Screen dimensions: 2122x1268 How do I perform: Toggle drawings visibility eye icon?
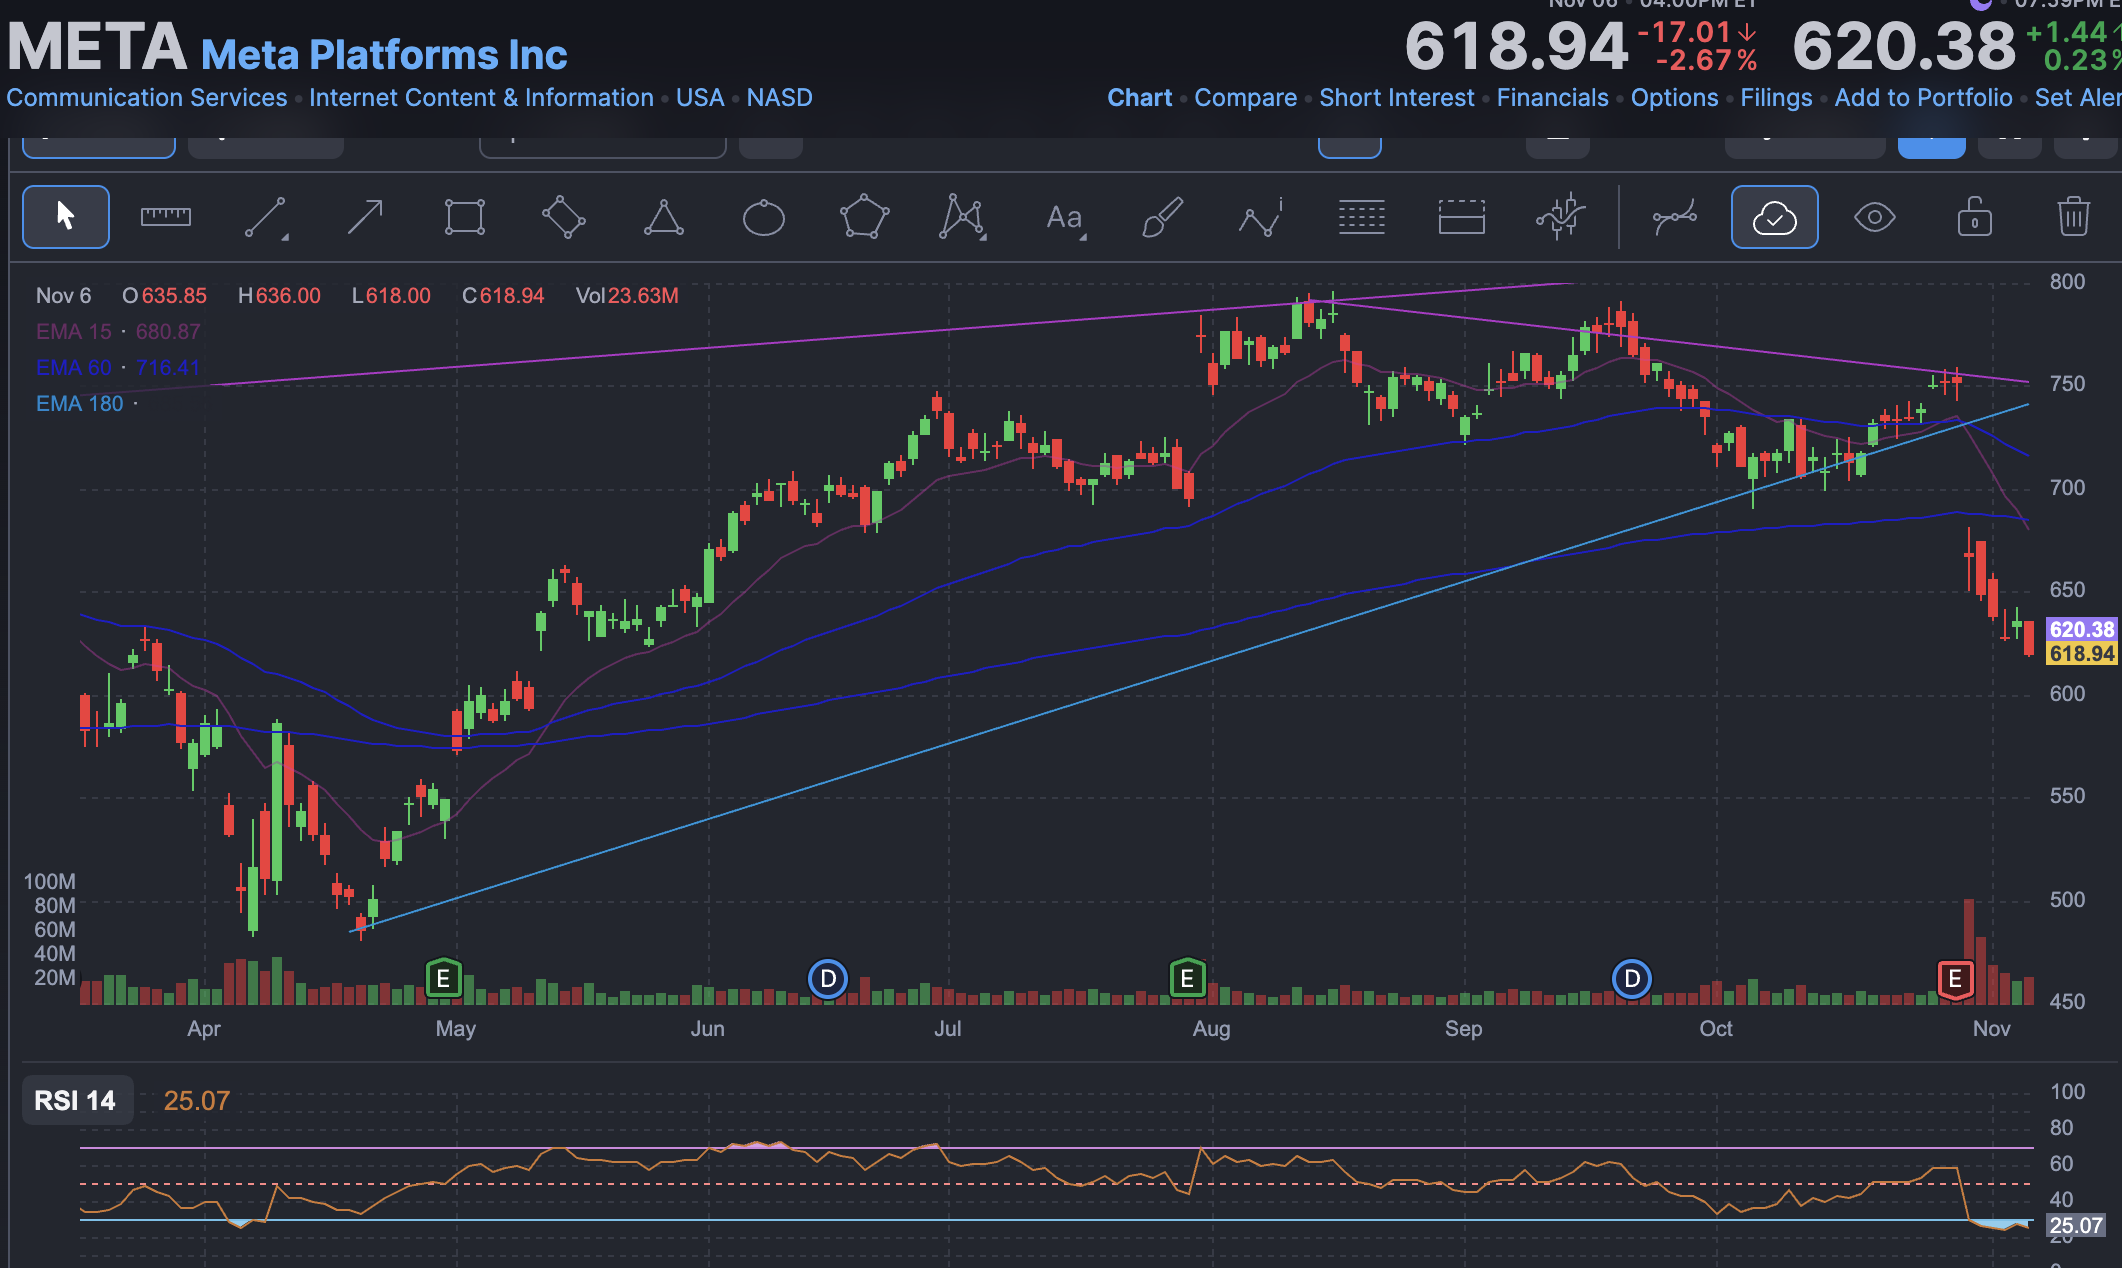tap(1874, 216)
